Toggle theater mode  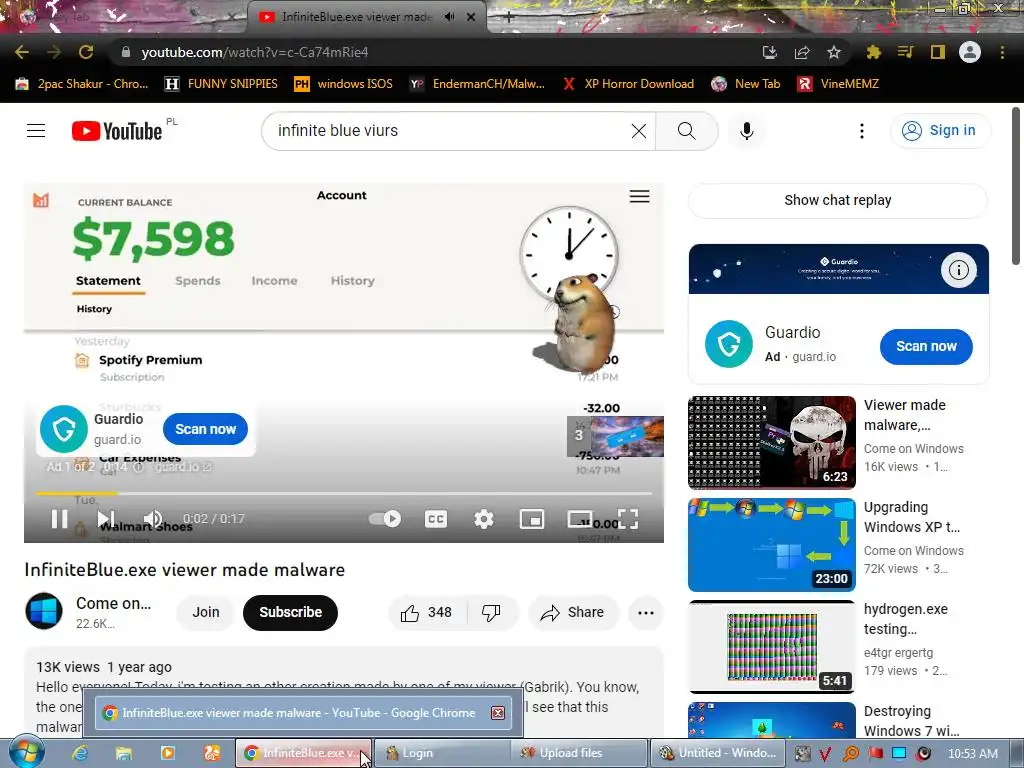pos(580,519)
